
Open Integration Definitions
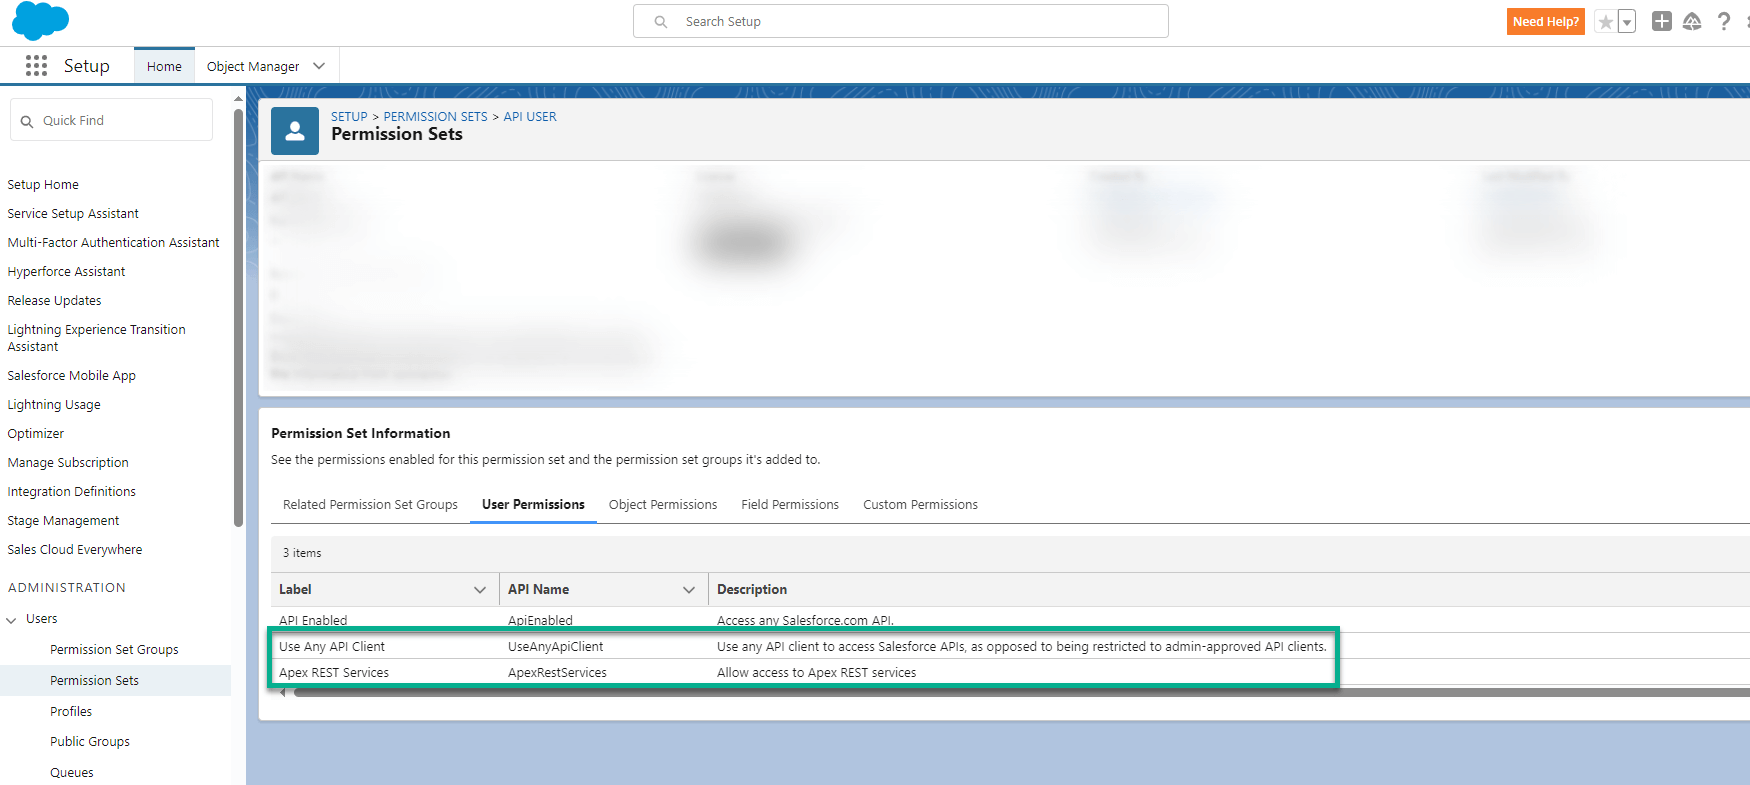71,492
